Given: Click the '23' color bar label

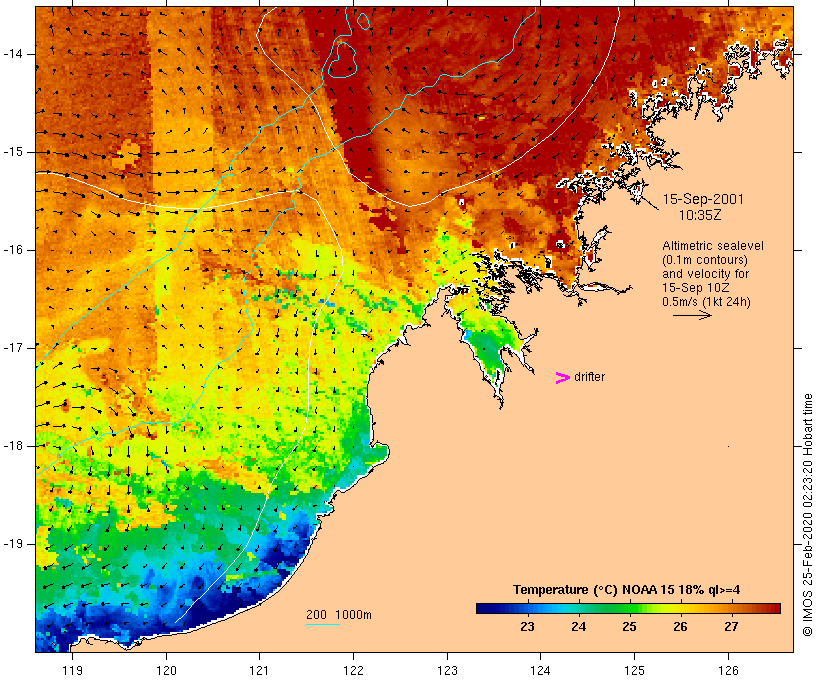Looking at the screenshot, I should 527,627.
